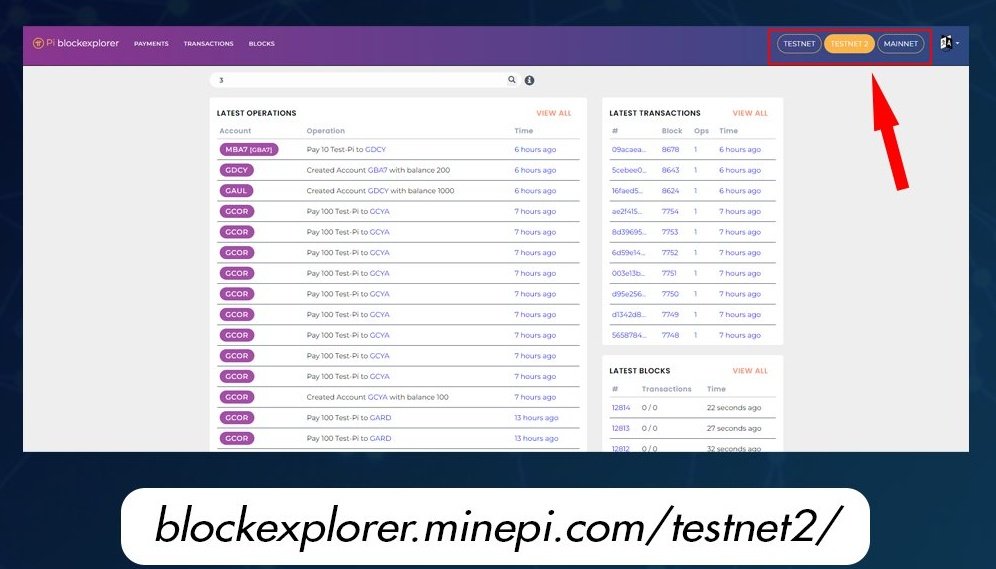Open the info icon beside search

tap(529, 80)
